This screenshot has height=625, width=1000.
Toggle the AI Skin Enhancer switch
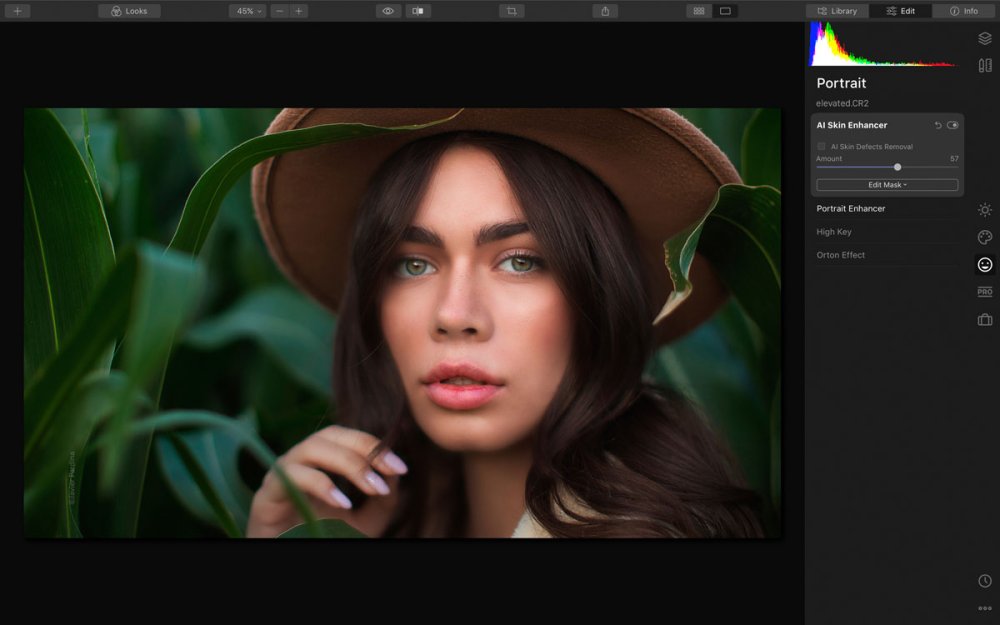[952, 125]
